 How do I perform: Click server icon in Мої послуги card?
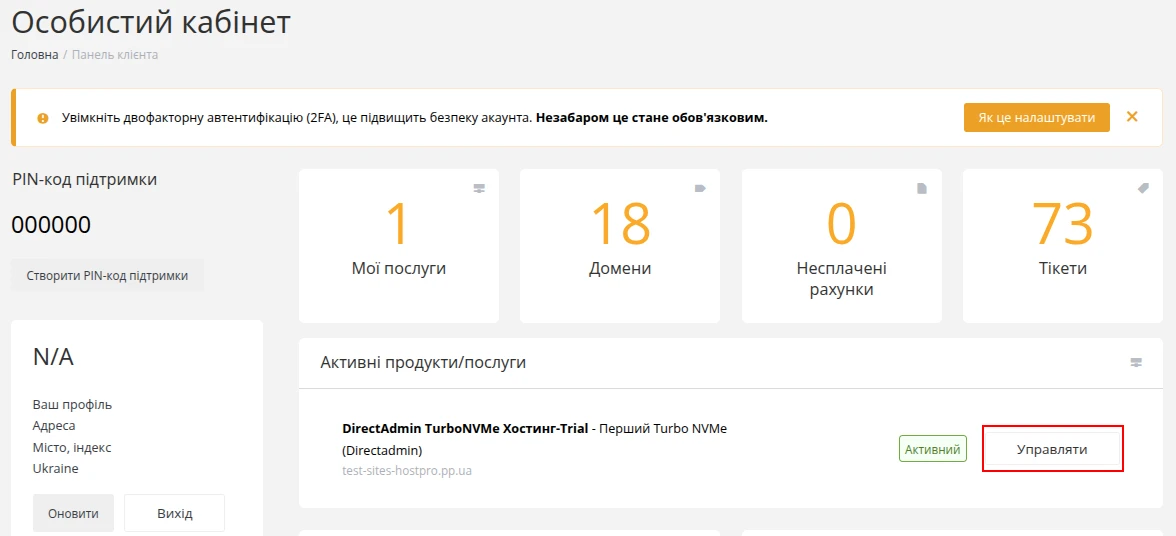479,189
